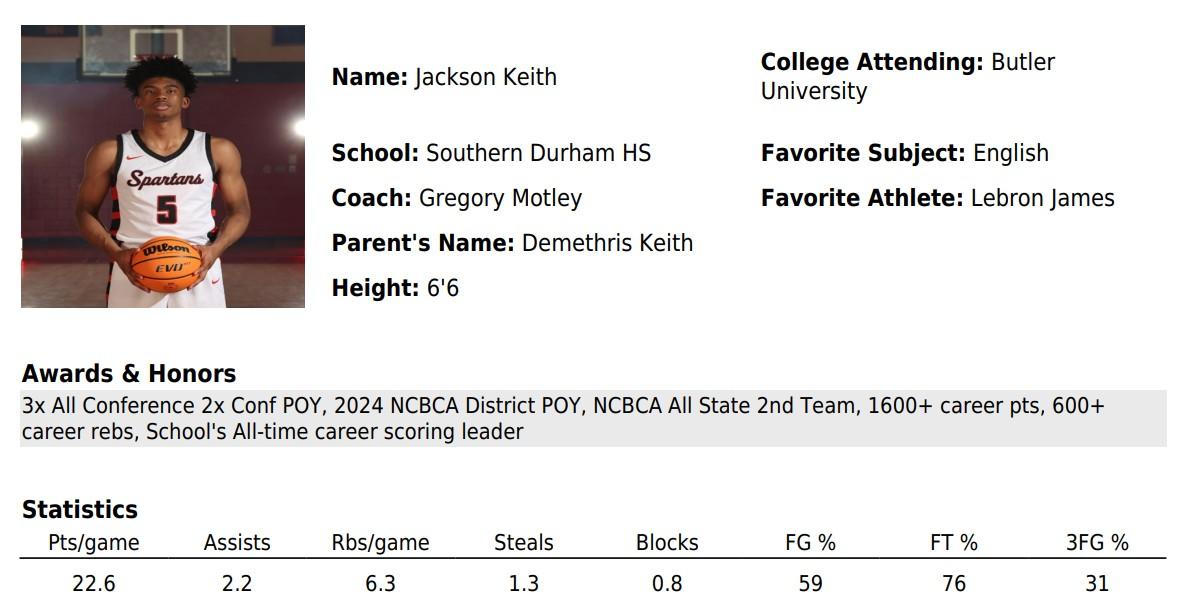This screenshot has height=612, width=1185.
Task: Click the Steals column header
Action: click(x=524, y=542)
